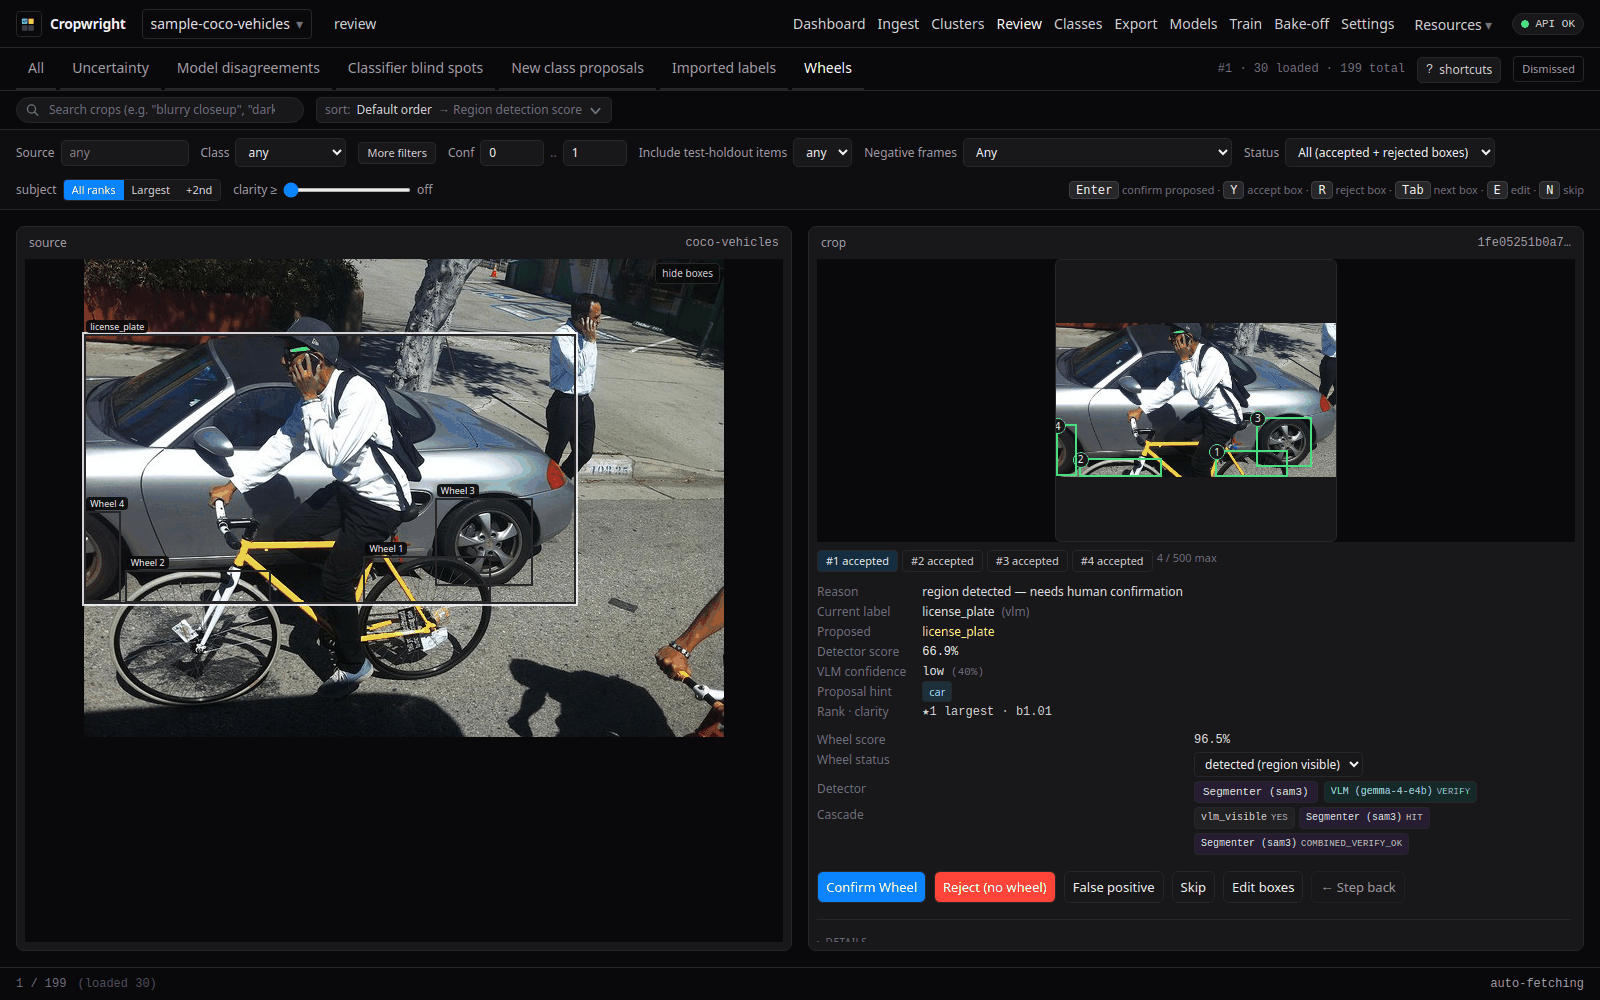The height and width of the screenshot is (1000, 1600).
Task: Click the green API OK status indicator
Action: pyautogui.click(x=1547, y=24)
